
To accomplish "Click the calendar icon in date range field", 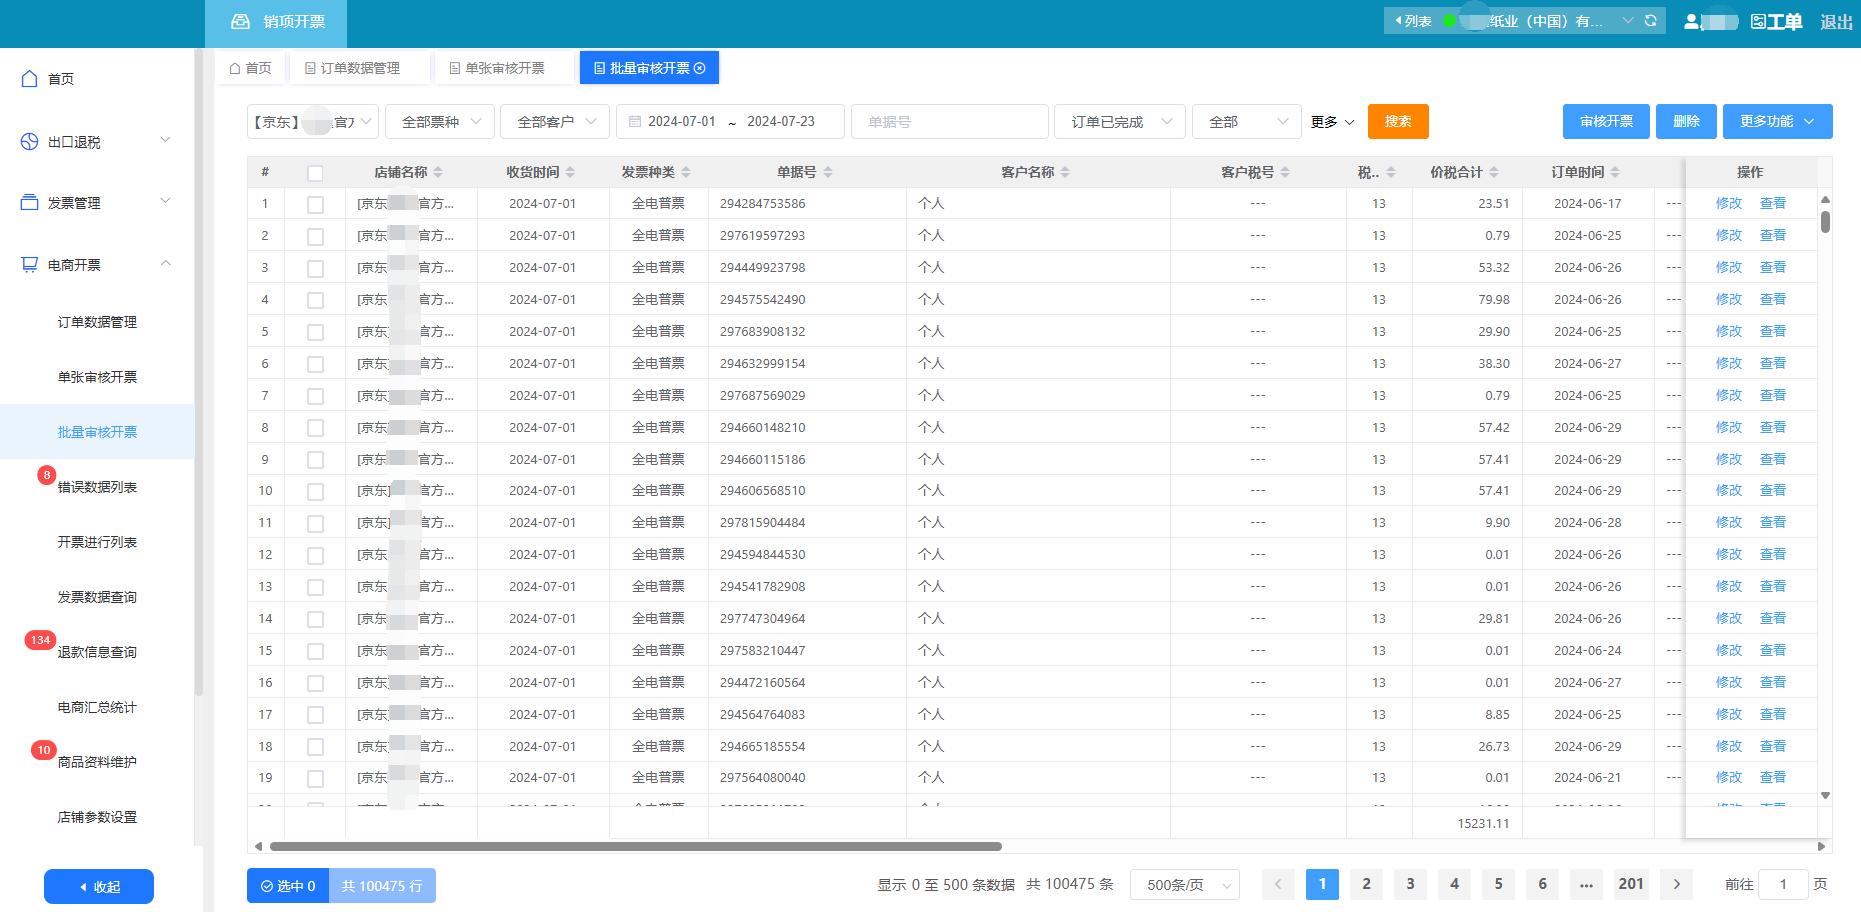I will (x=634, y=122).
